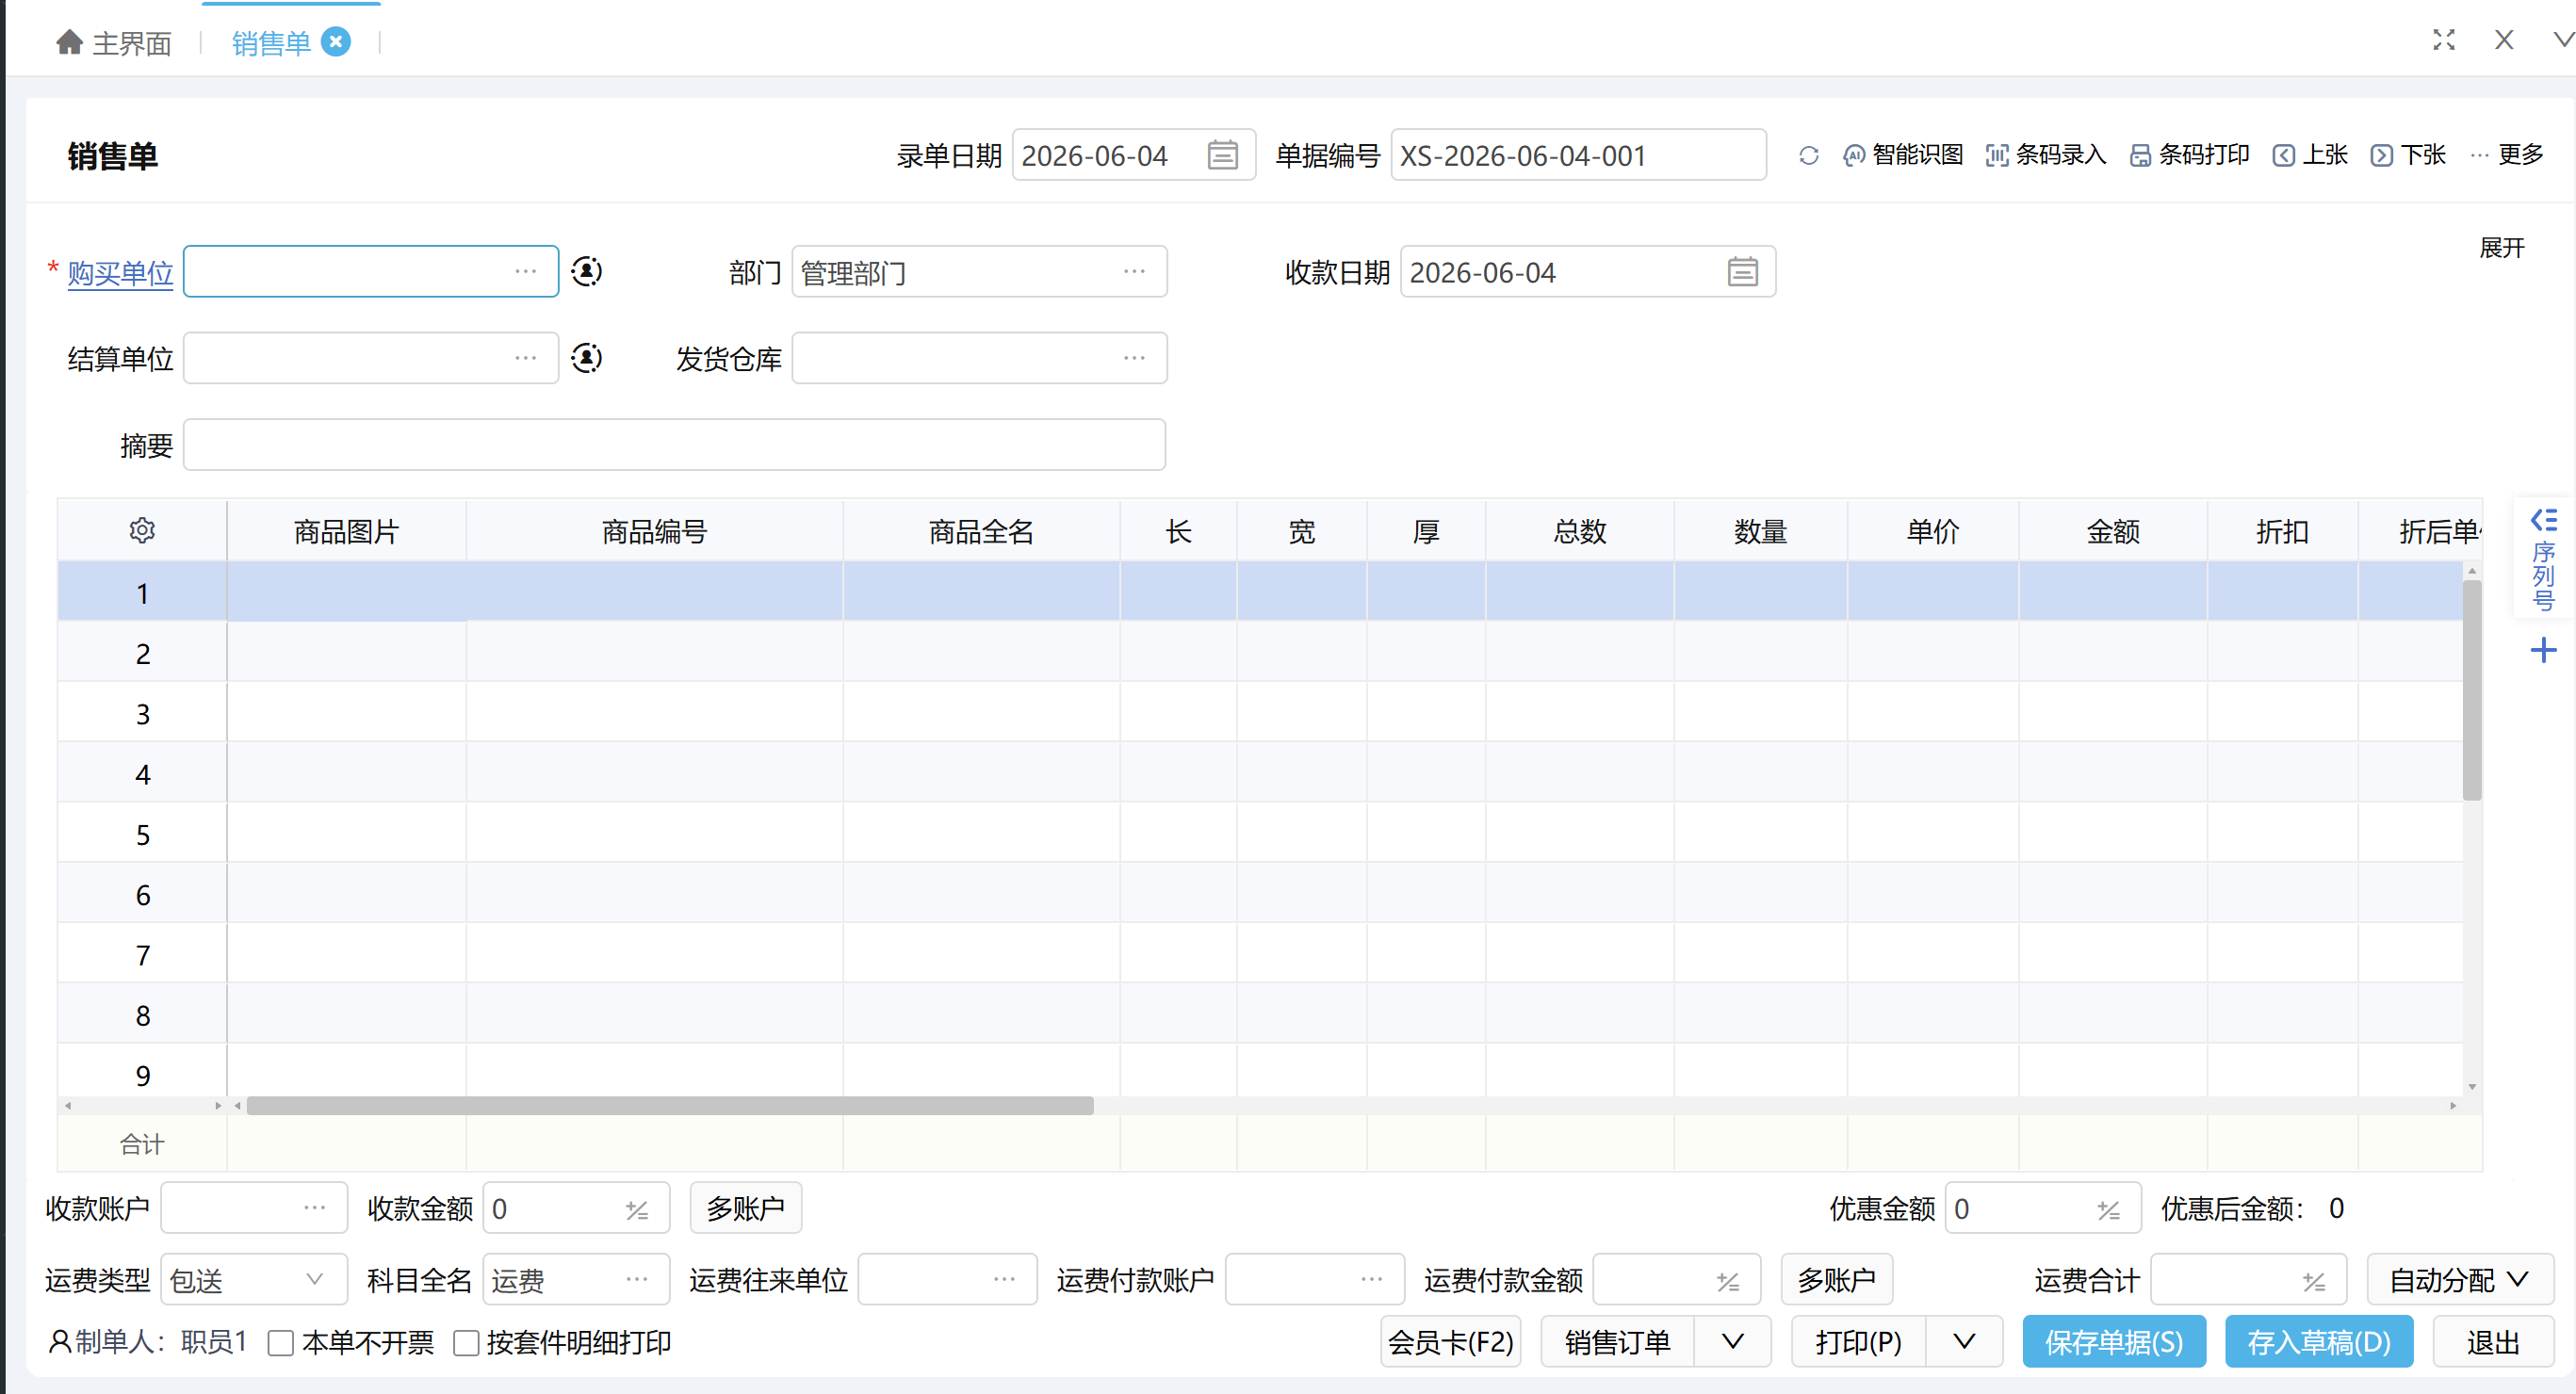Click the 购买单位 link
Screen dimensions: 2576x1394
click(x=120, y=273)
